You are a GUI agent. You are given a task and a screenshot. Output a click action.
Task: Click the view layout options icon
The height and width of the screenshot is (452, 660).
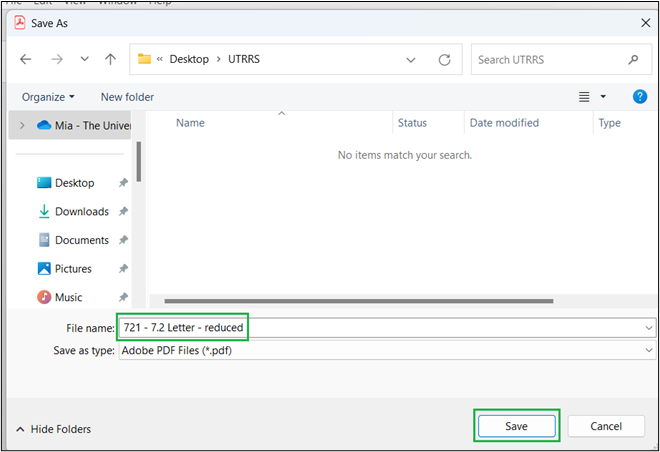585,97
